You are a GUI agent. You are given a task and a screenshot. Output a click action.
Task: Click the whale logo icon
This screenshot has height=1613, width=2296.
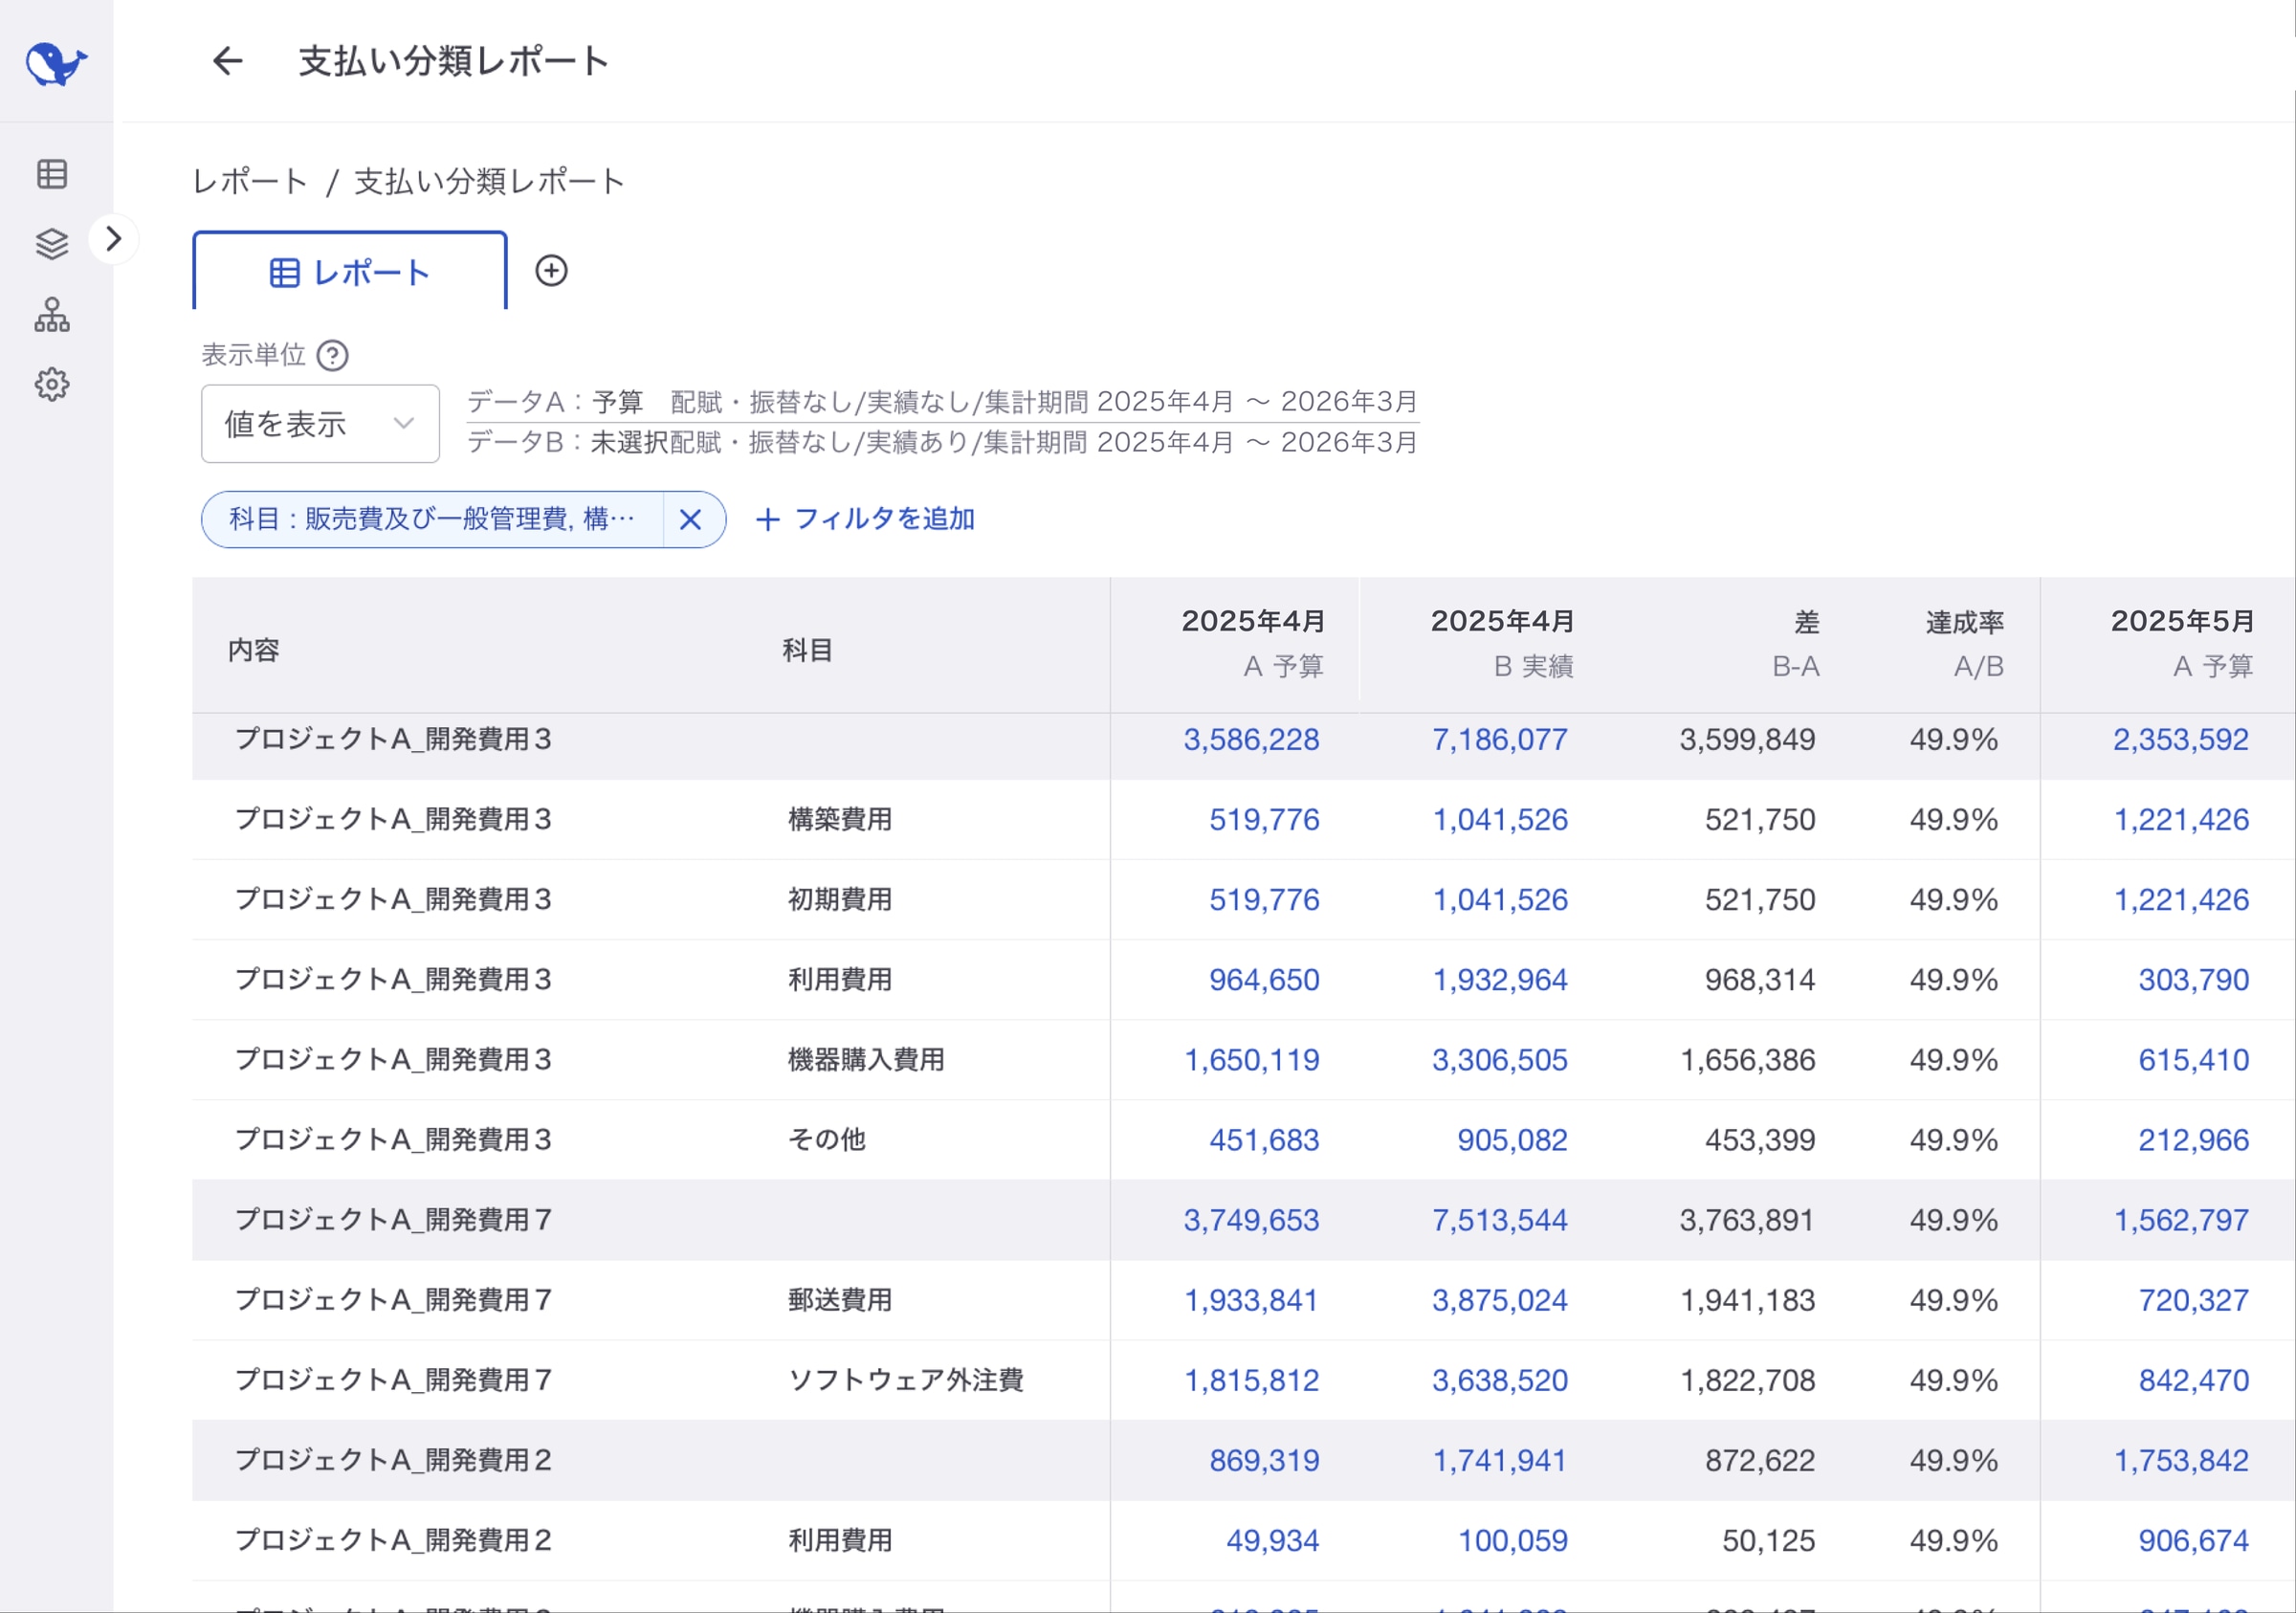point(56,64)
